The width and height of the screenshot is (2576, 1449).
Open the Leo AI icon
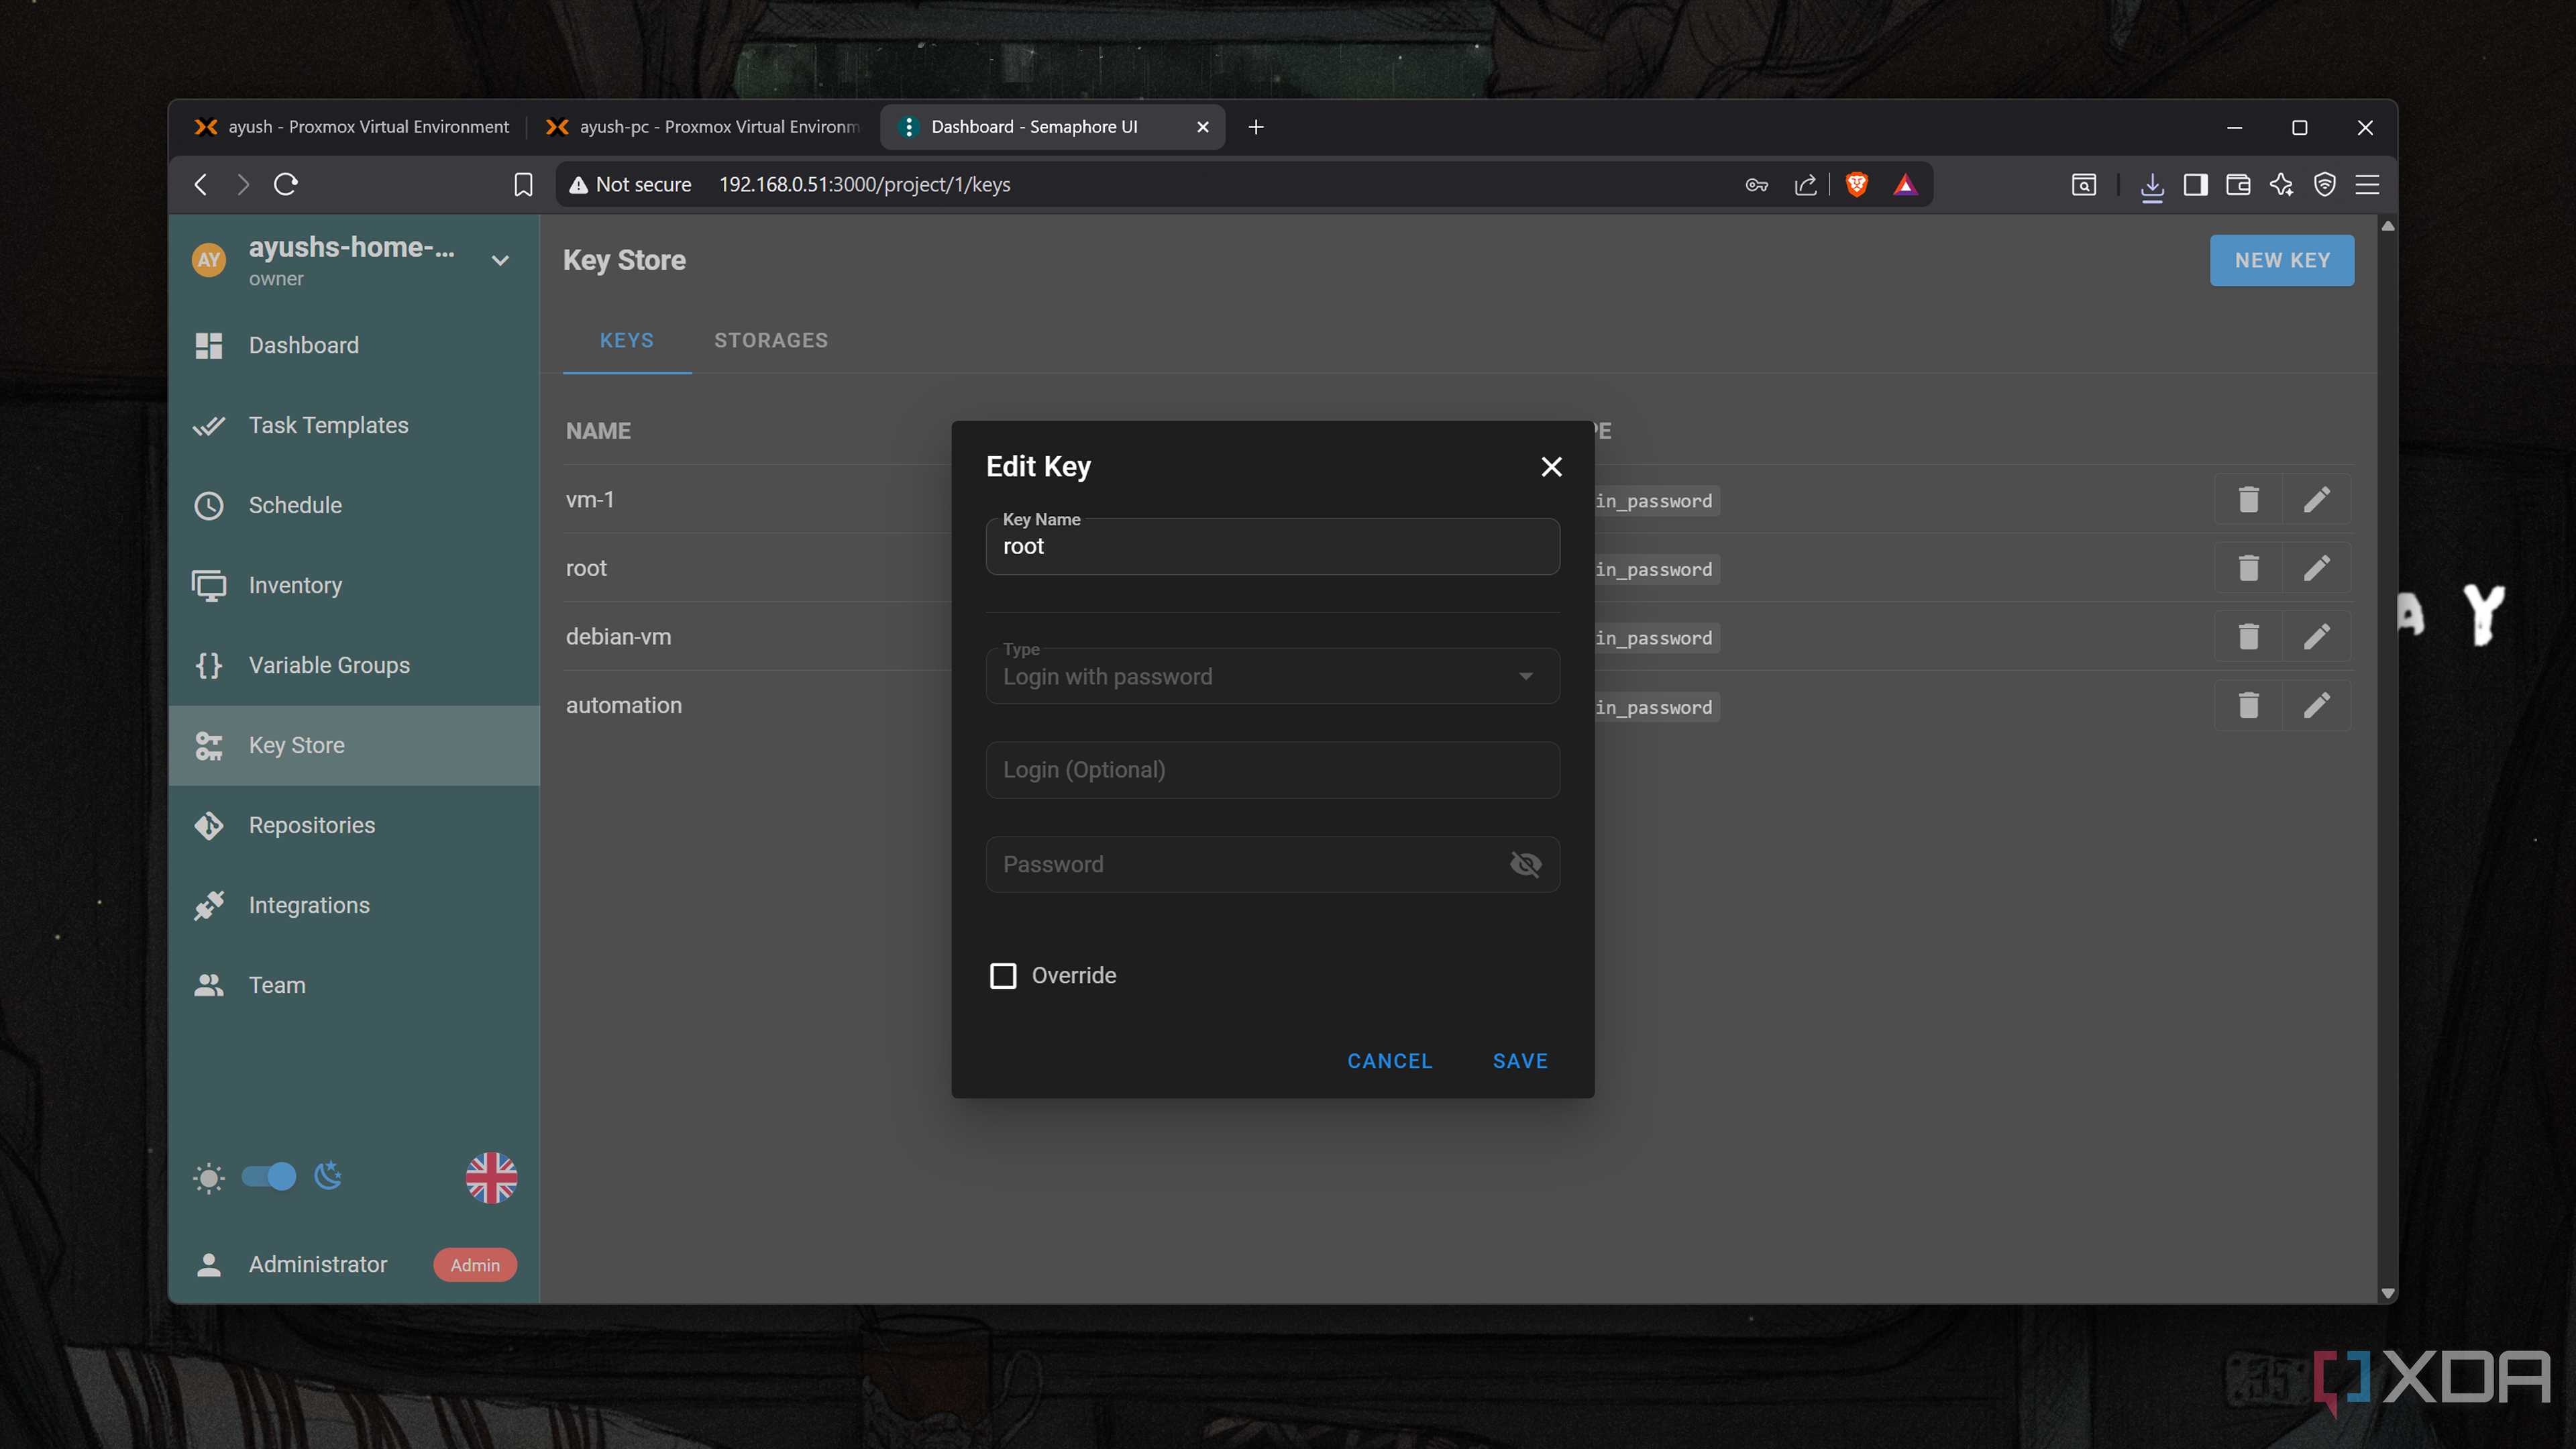[x=2281, y=184]
